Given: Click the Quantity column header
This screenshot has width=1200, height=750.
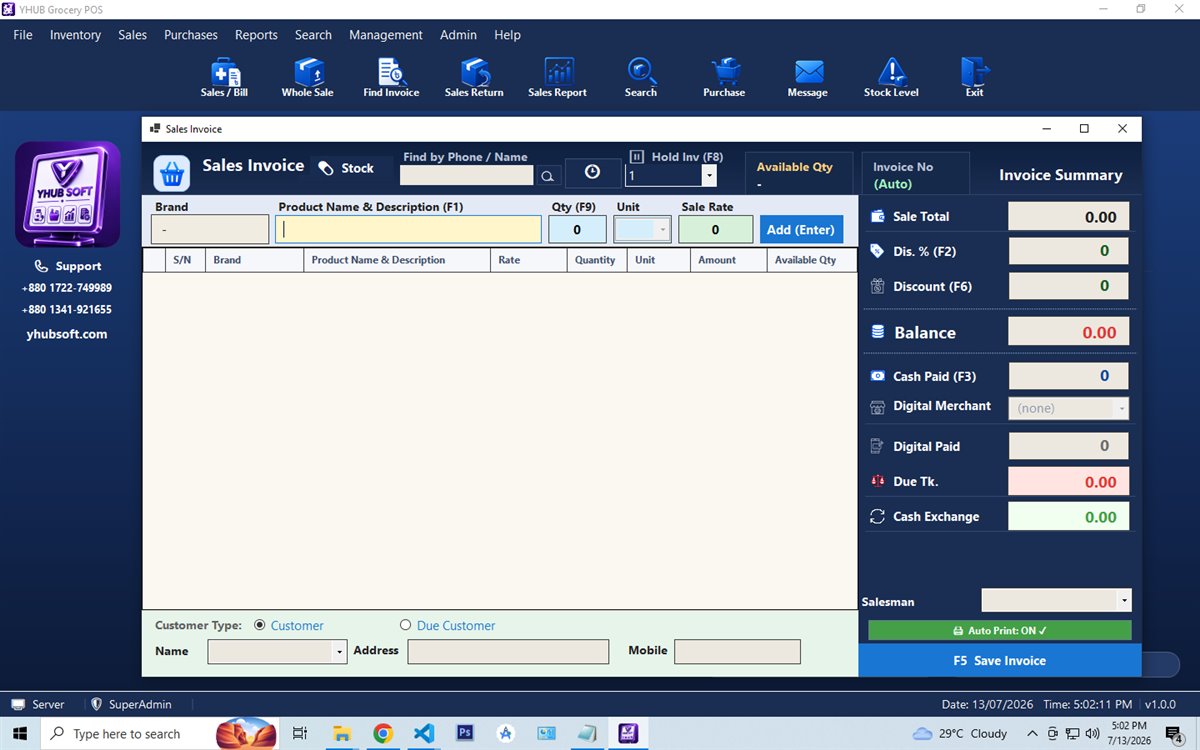Looking at the screenshot, I should 595,260.
